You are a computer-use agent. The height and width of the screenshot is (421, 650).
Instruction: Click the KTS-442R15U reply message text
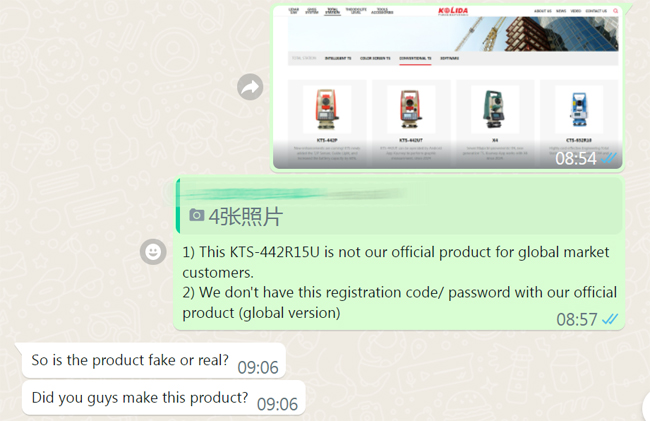pos(400,282)
